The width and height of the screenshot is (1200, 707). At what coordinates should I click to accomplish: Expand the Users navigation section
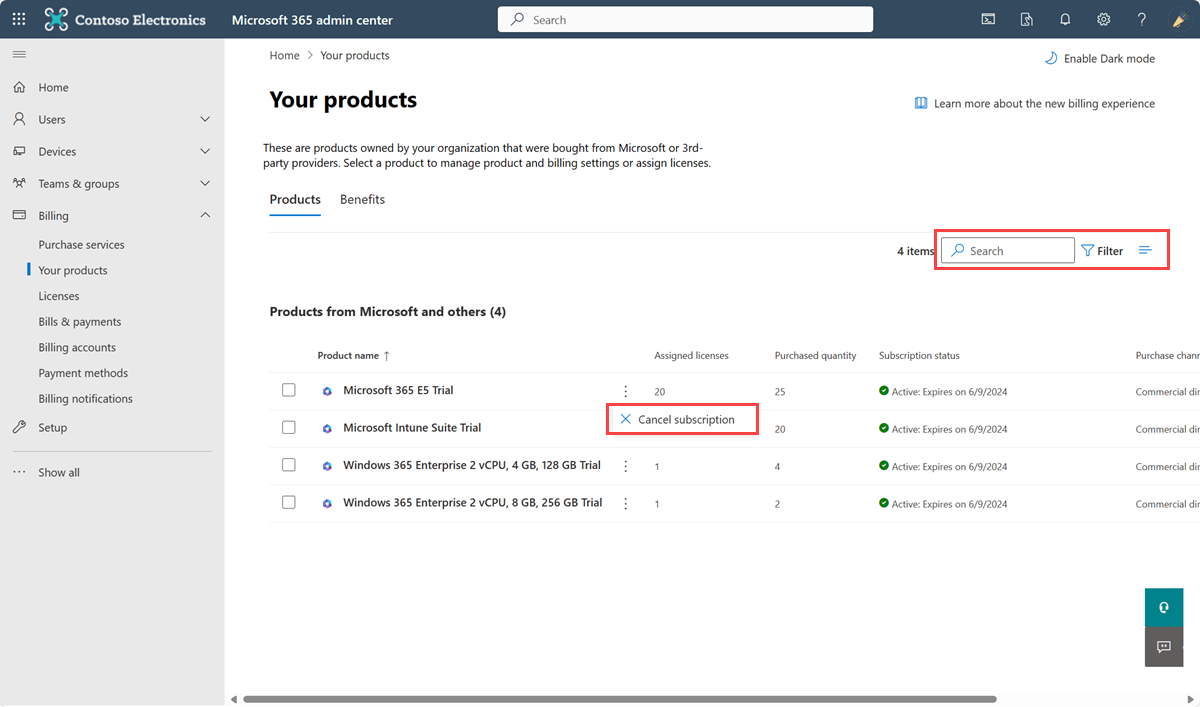pyautogui.click(x=205, y=119)
